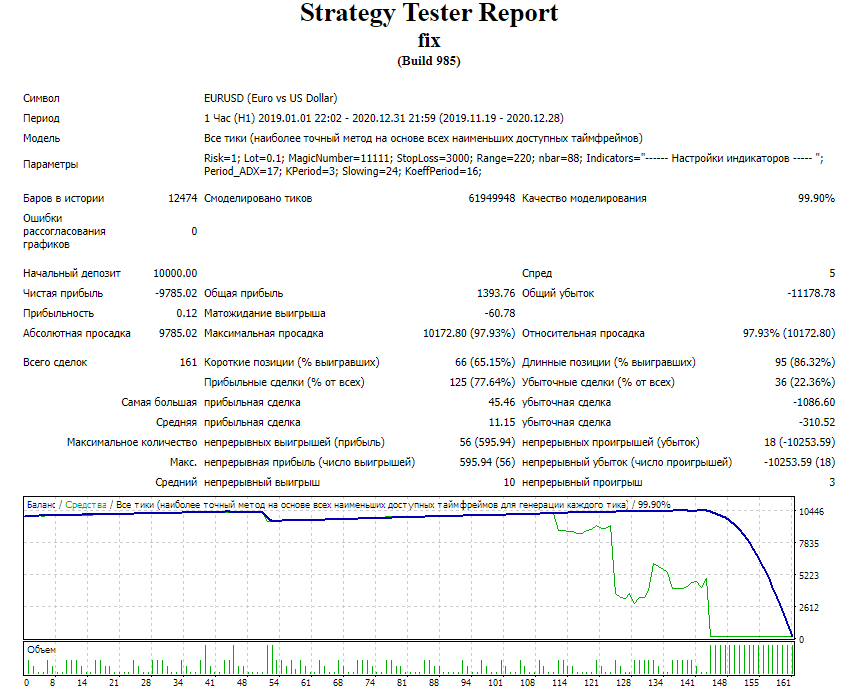The image size is (850, 695).
Task: Click the '(Build 985)' text
Action: [429, 61]
